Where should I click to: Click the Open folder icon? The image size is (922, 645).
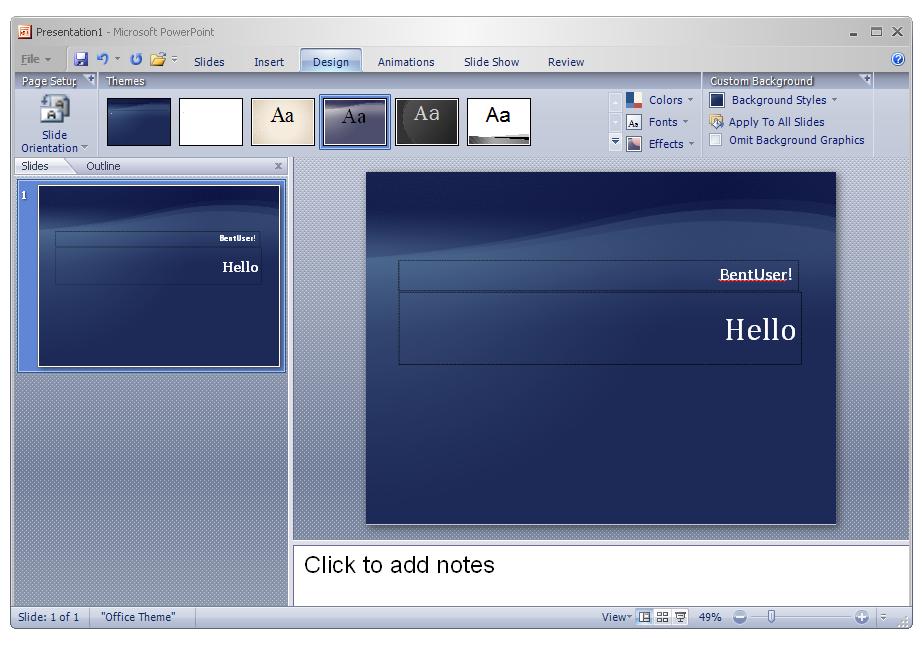click(157, 61)
